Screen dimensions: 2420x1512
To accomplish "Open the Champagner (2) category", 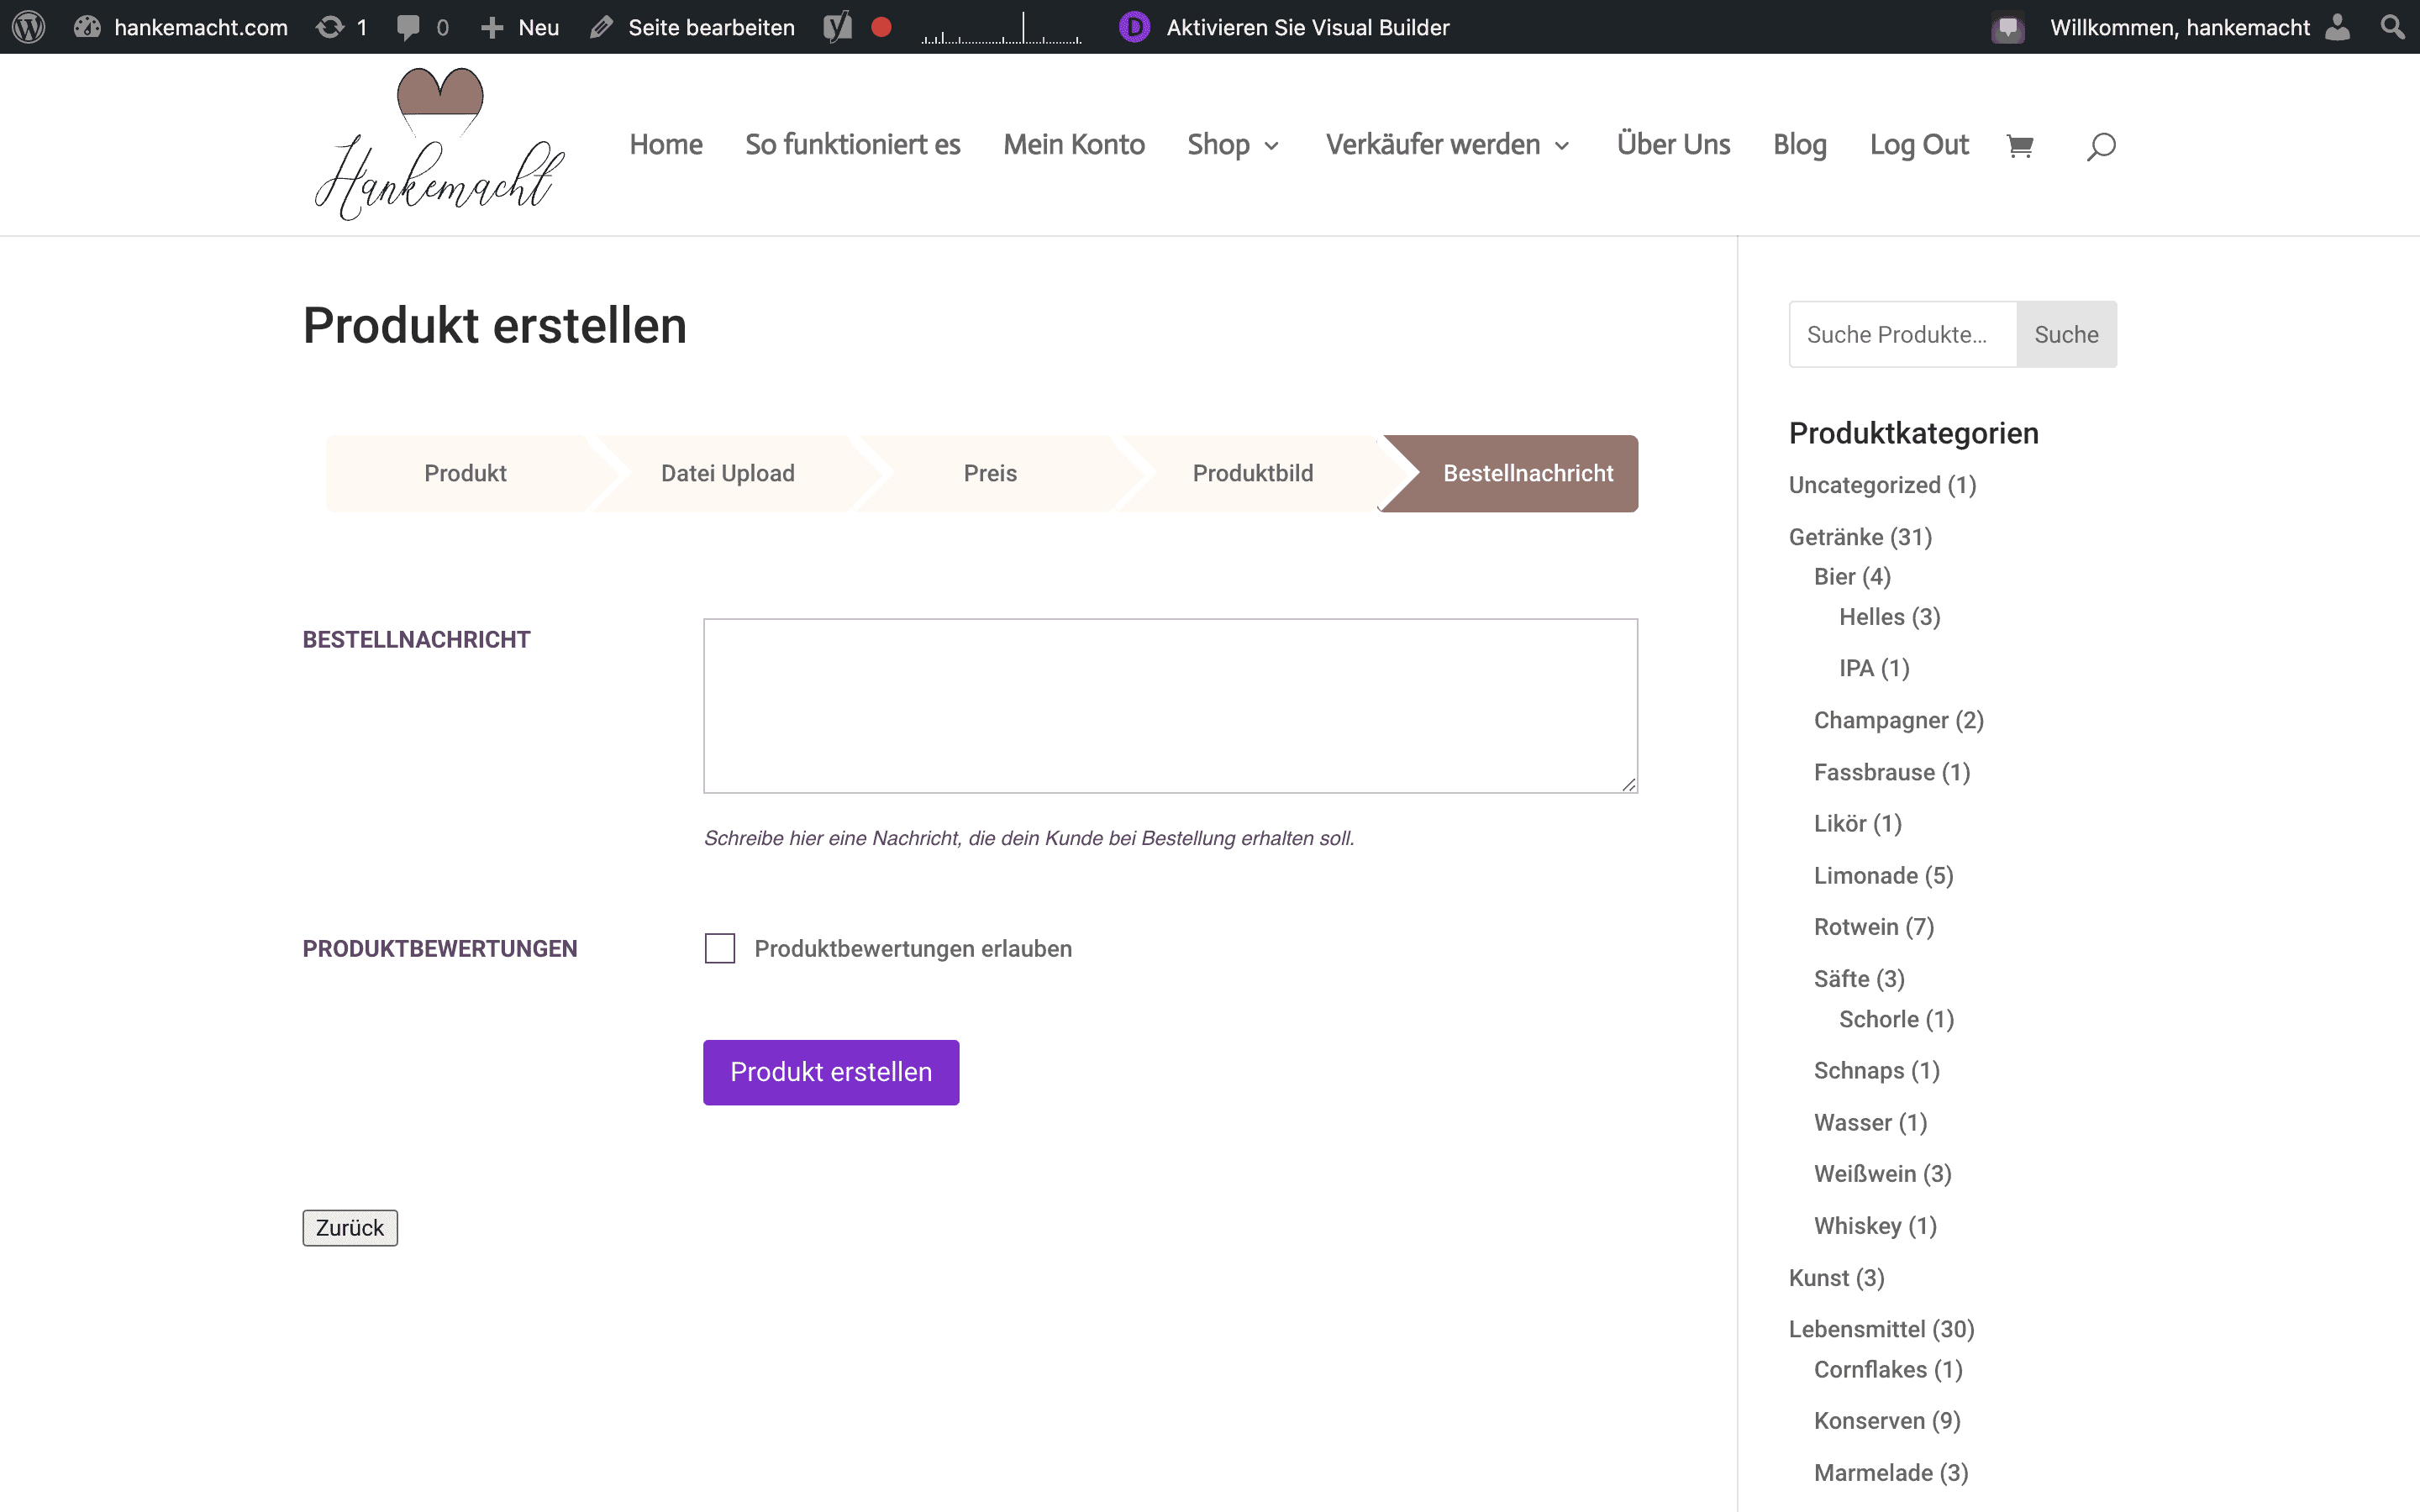I will click(1898, 720).
